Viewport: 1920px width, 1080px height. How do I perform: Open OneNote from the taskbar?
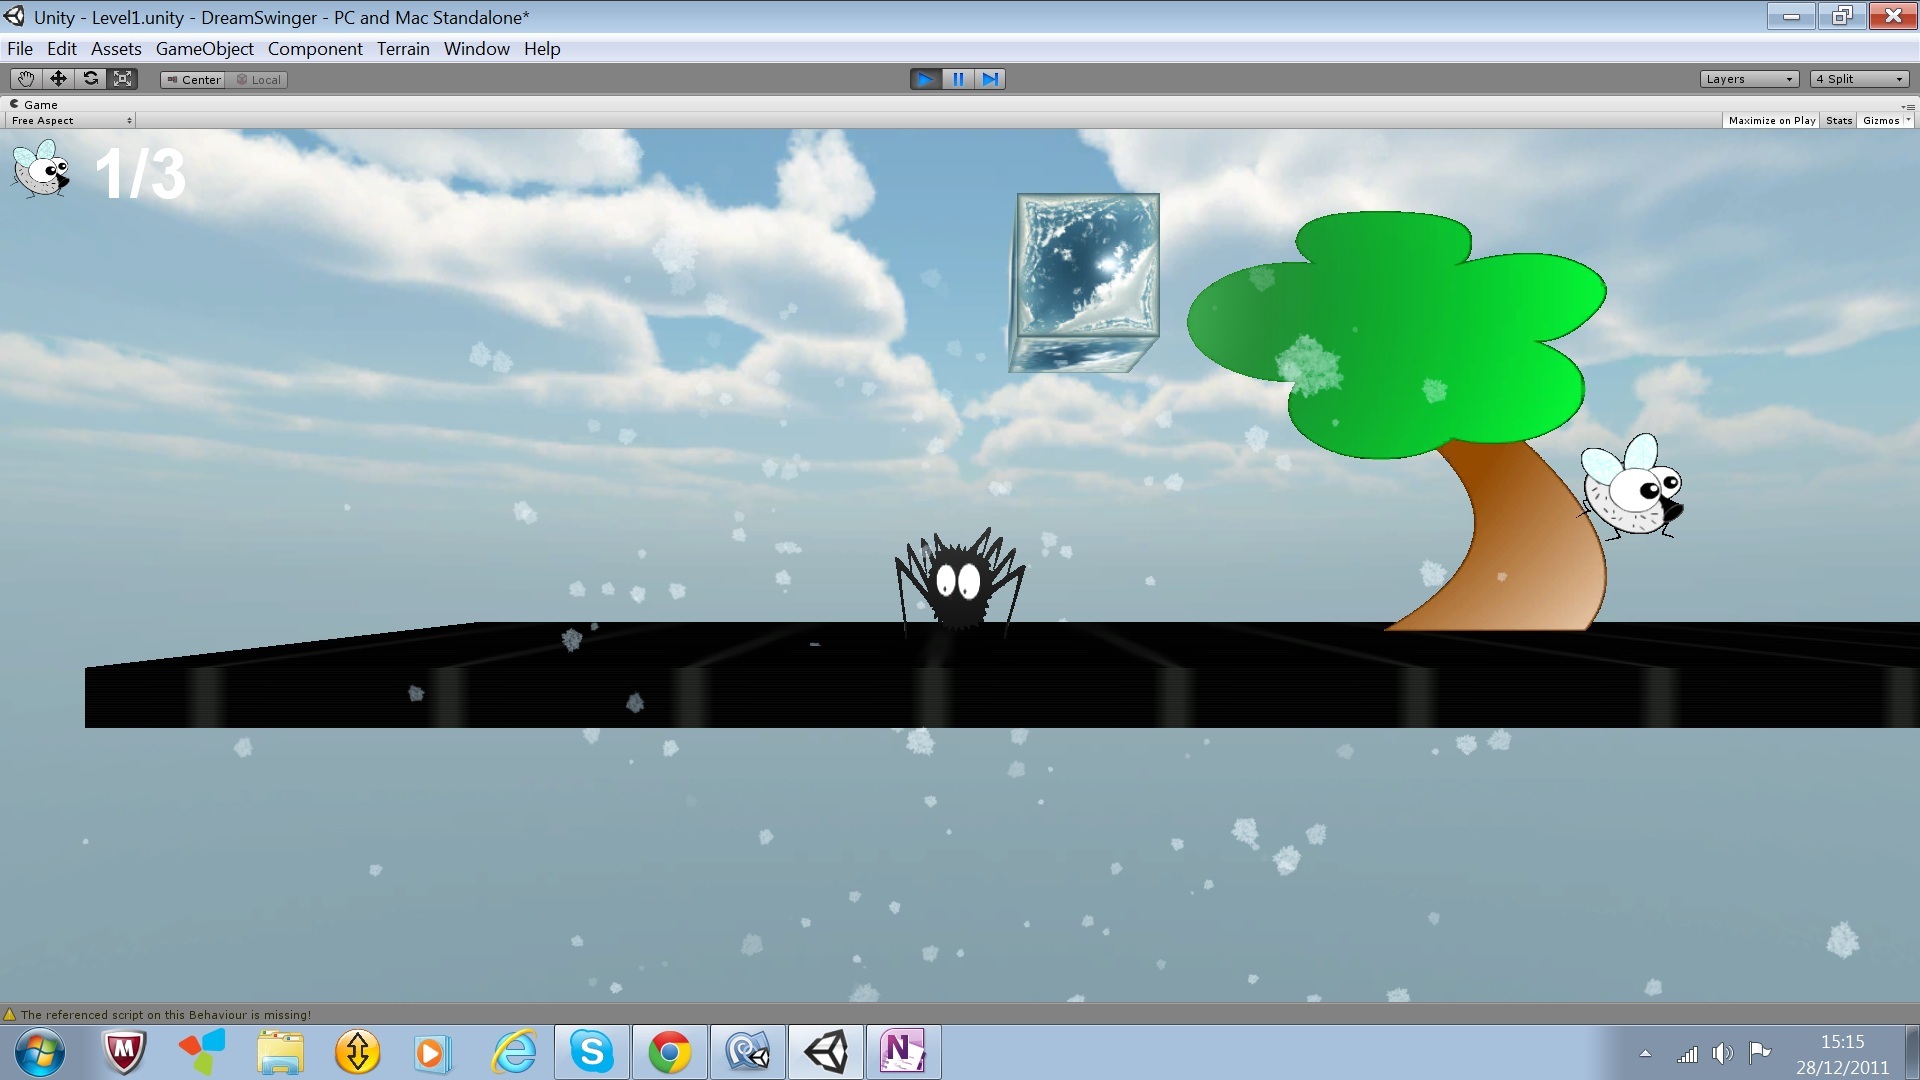pyautogui.click(x=903, y=1052)
